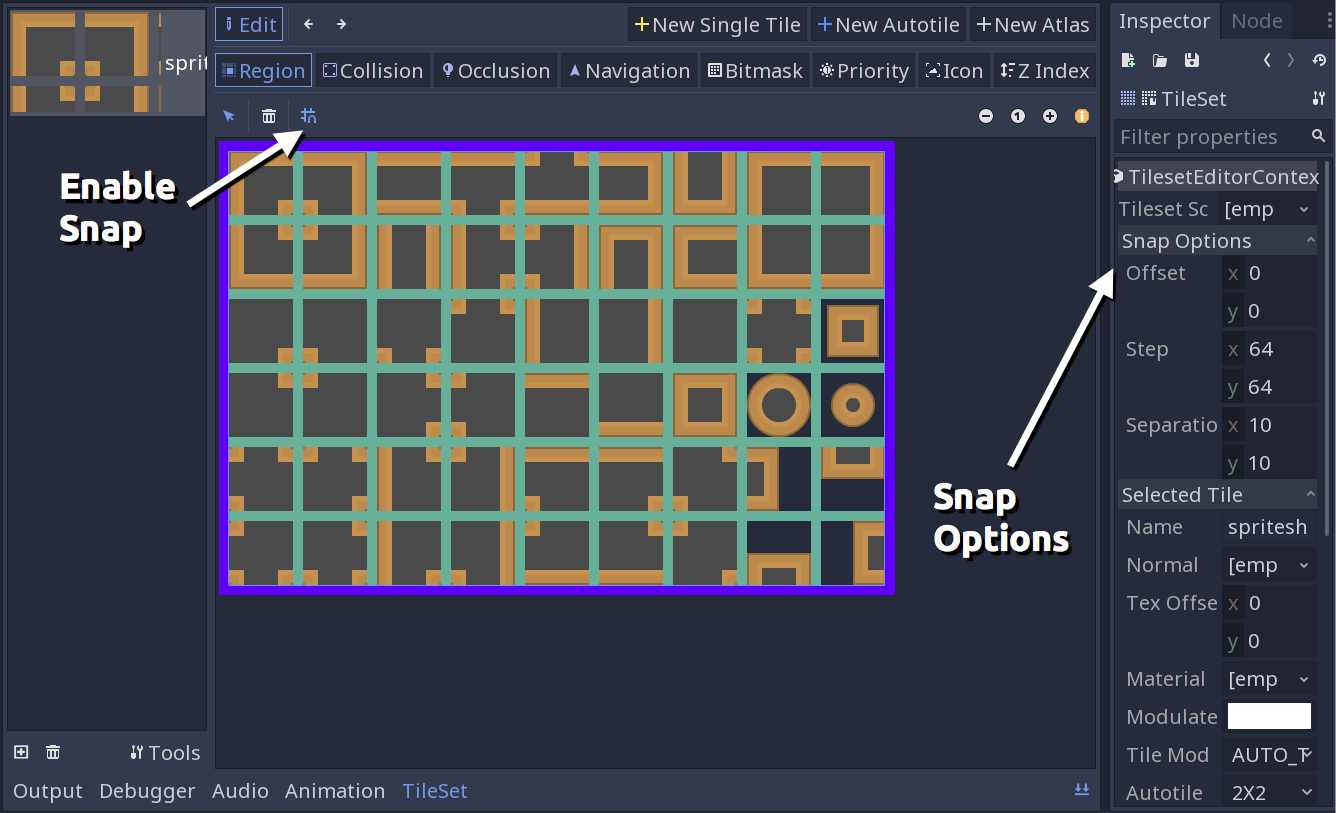
Task: Create a new resource in the Inspector
Action: pyautogui.click(x=1128, y=60)
